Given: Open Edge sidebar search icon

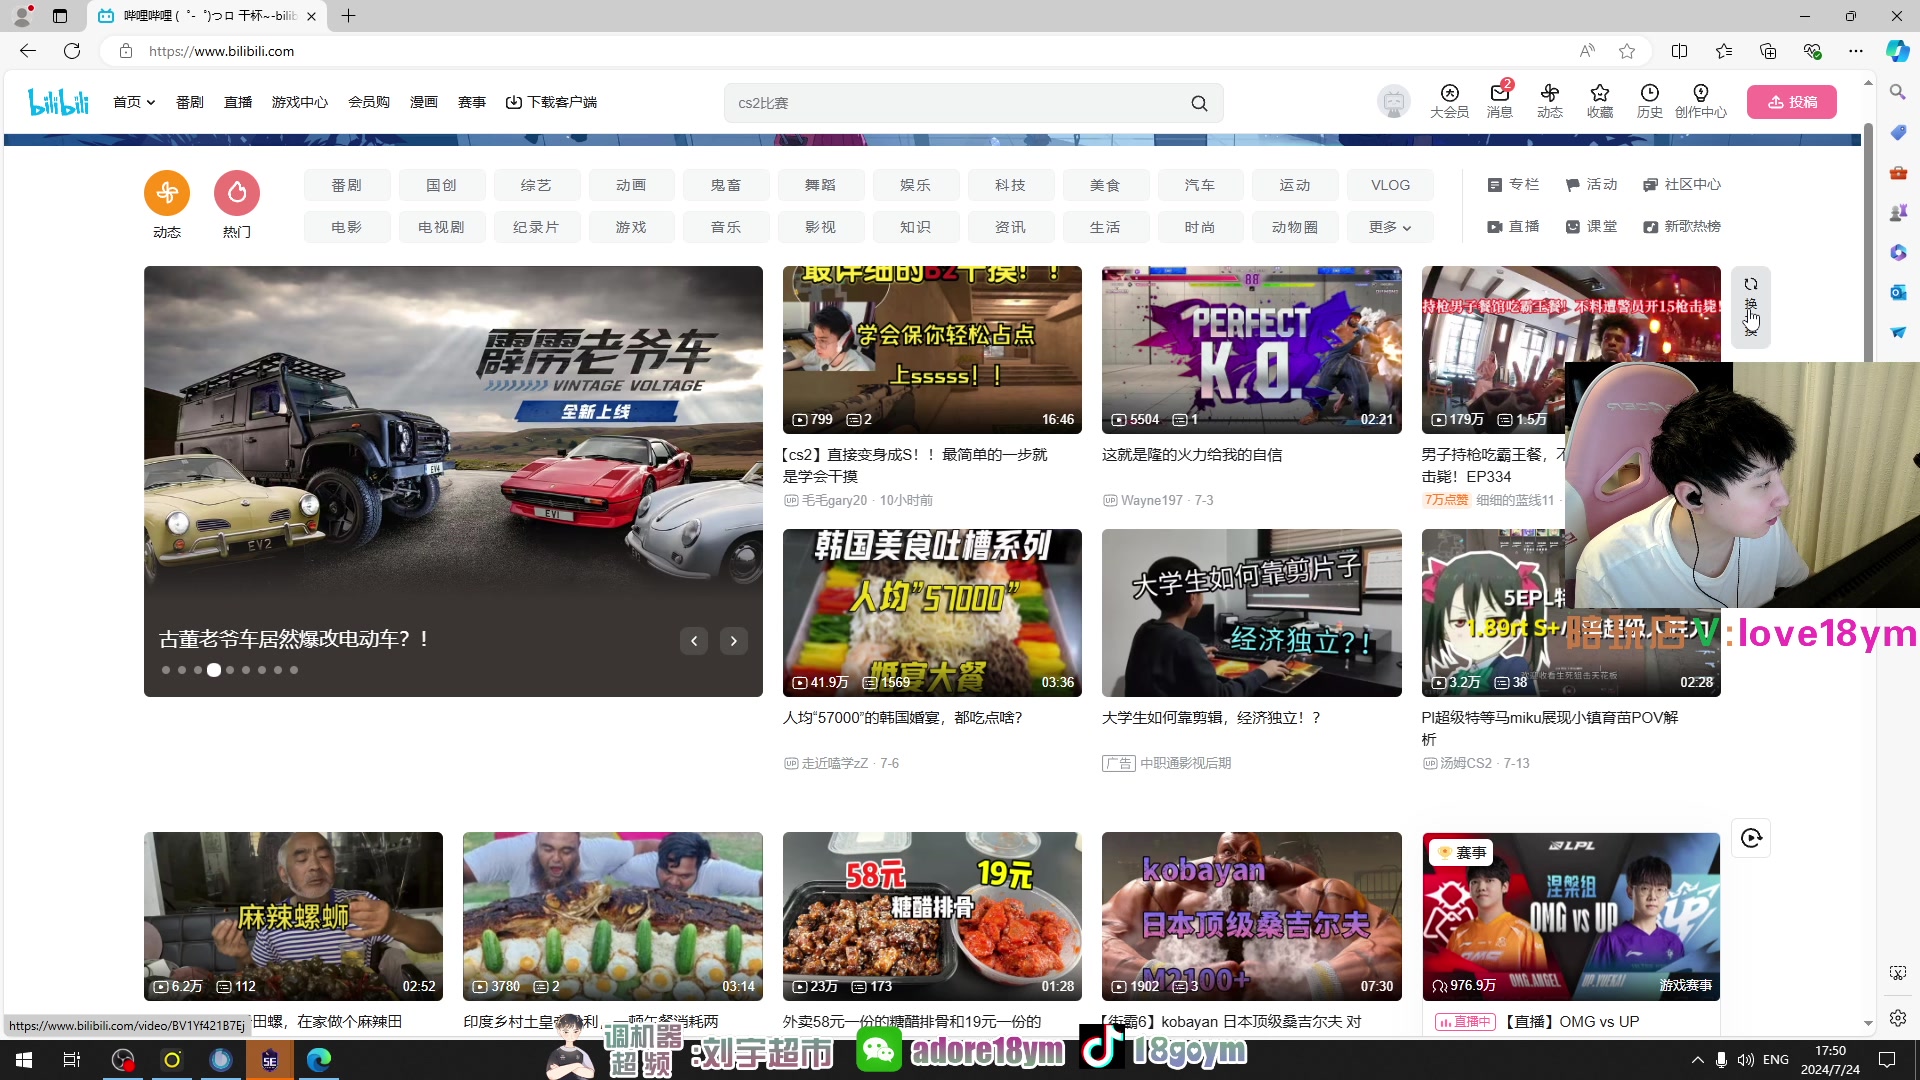Looking at the screenshot, I should (x=1897, y=92).
